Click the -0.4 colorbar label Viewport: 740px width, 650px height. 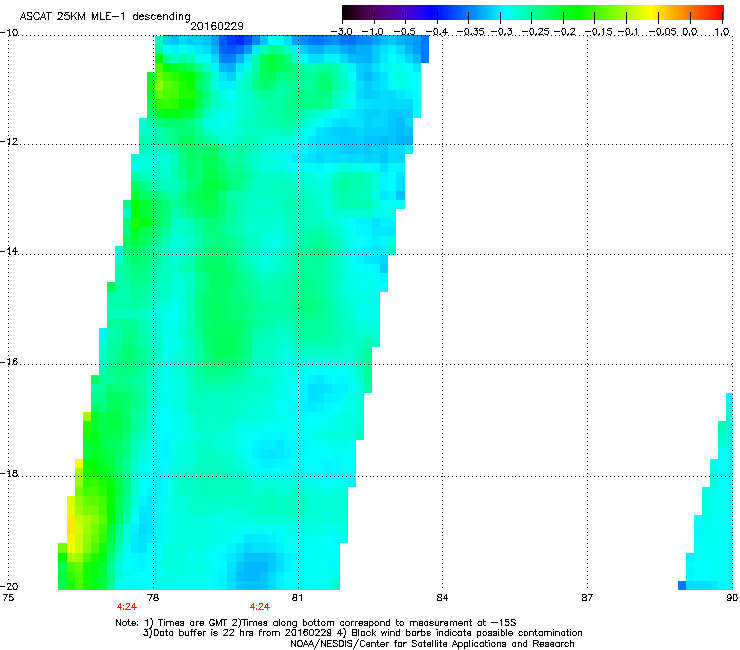437,32
